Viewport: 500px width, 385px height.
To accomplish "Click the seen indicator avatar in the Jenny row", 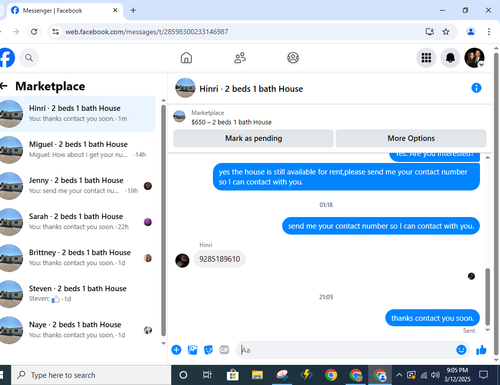I will pos(148,186).
